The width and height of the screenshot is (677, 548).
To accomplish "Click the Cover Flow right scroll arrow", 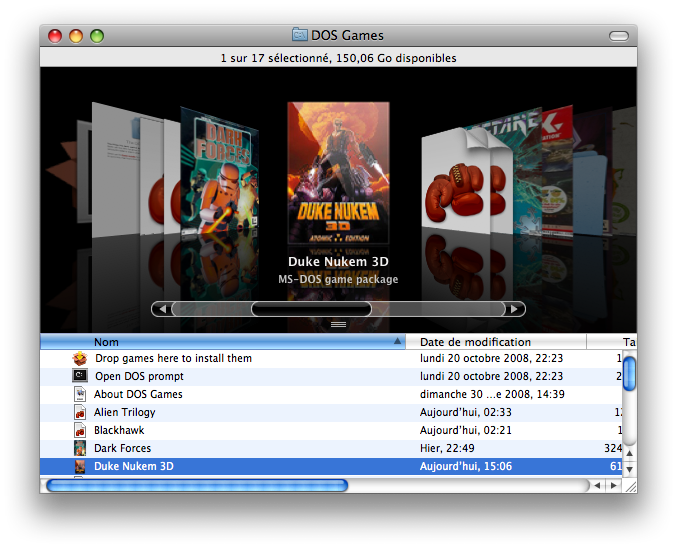I will pos(514,309).
